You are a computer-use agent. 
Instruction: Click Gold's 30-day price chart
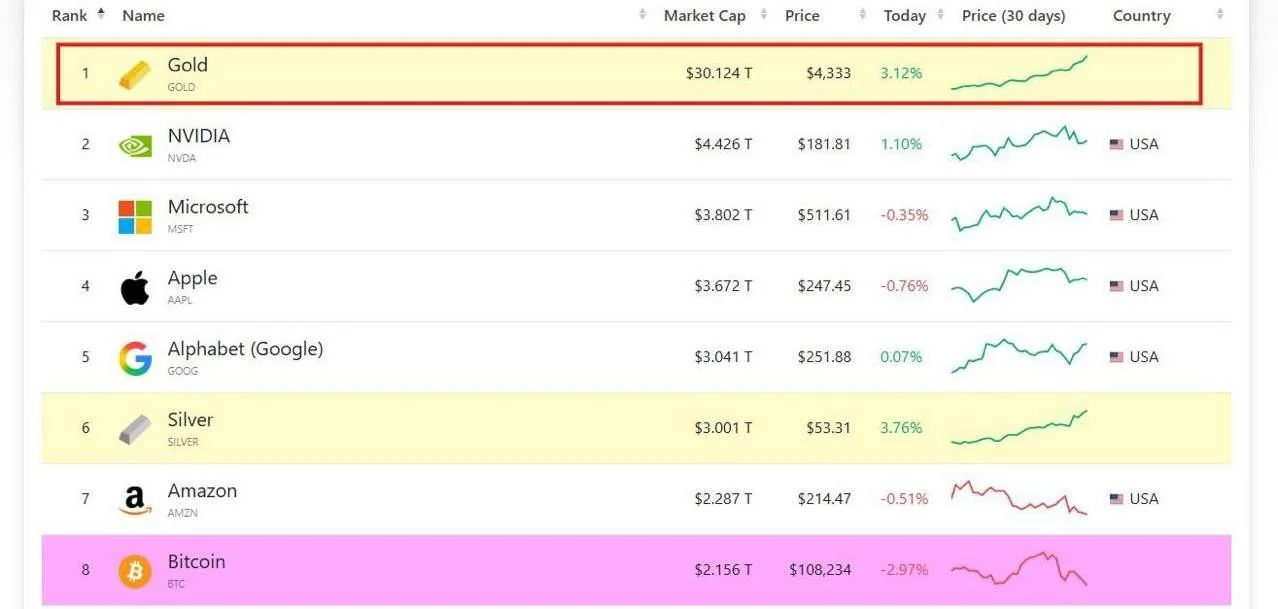pyautogui.click(x=1019, y=74)
